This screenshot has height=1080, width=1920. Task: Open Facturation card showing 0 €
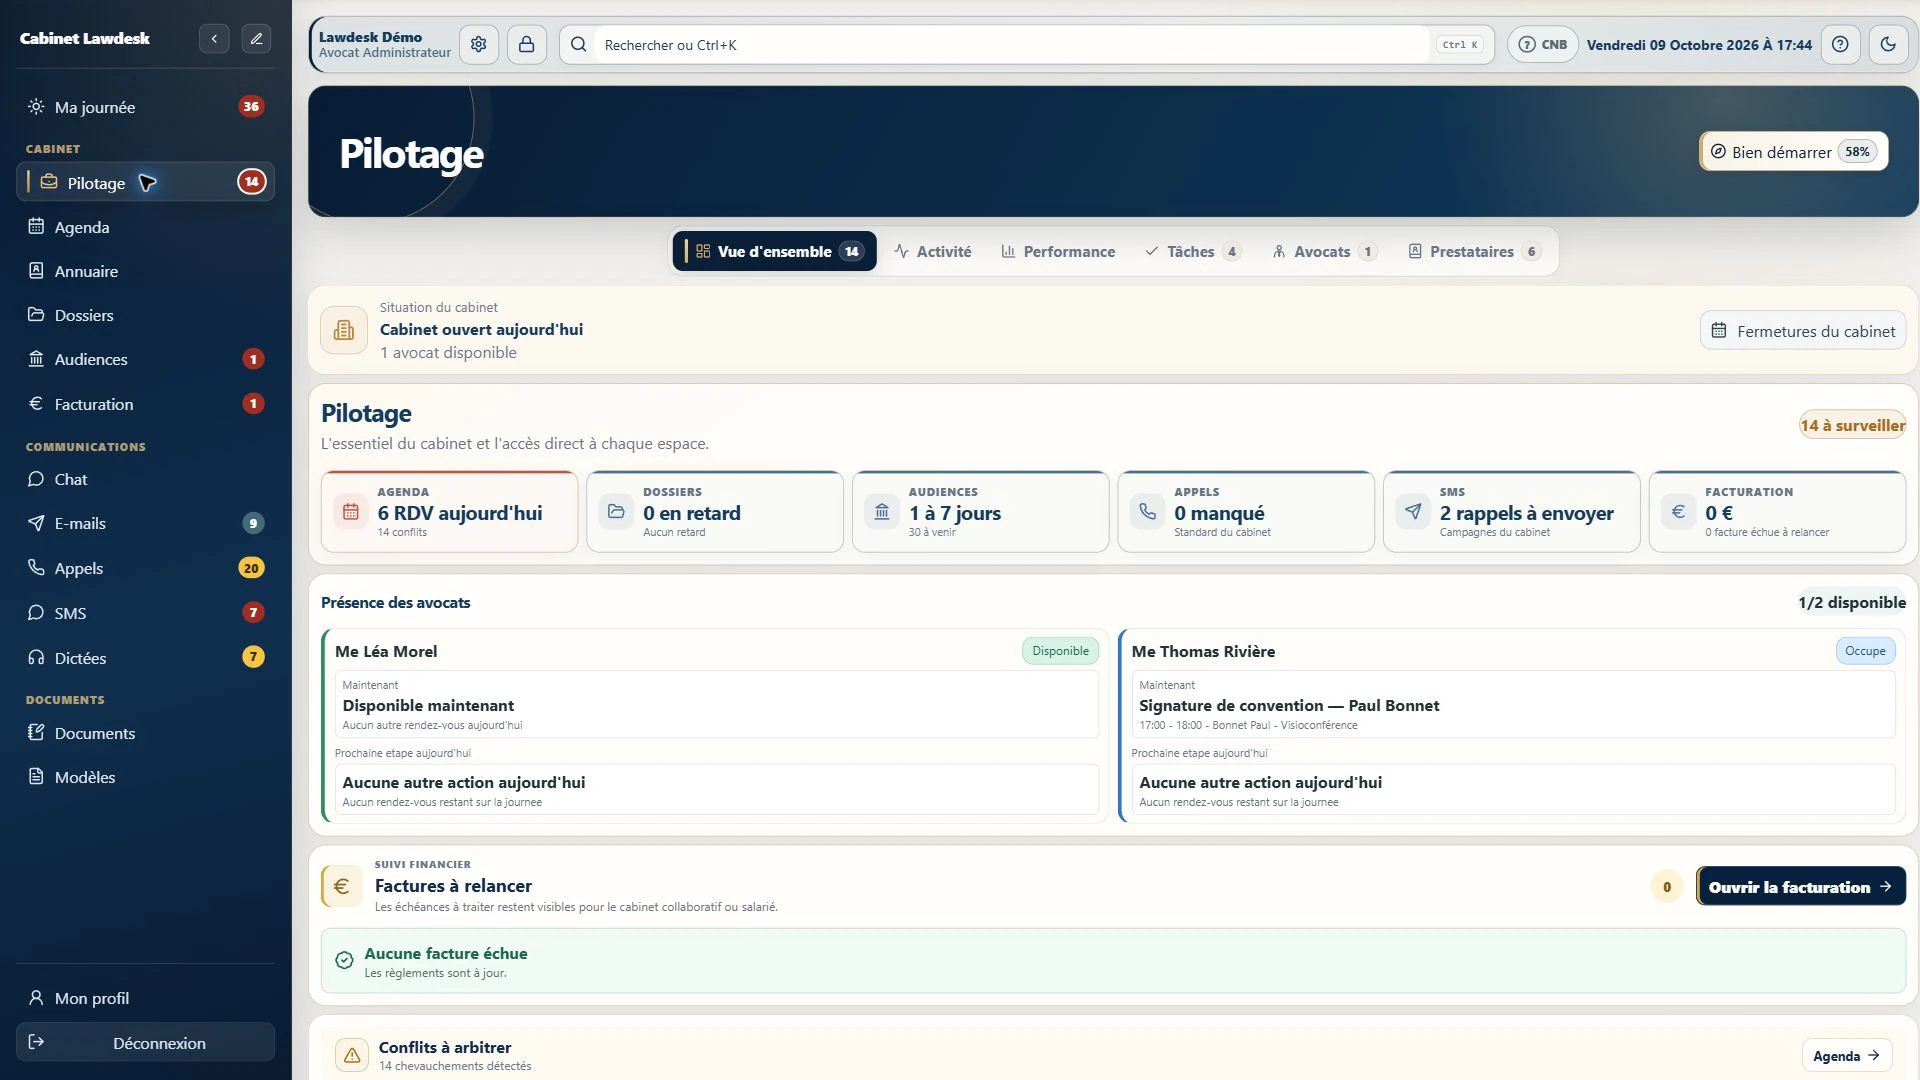tap(1777, 512)
